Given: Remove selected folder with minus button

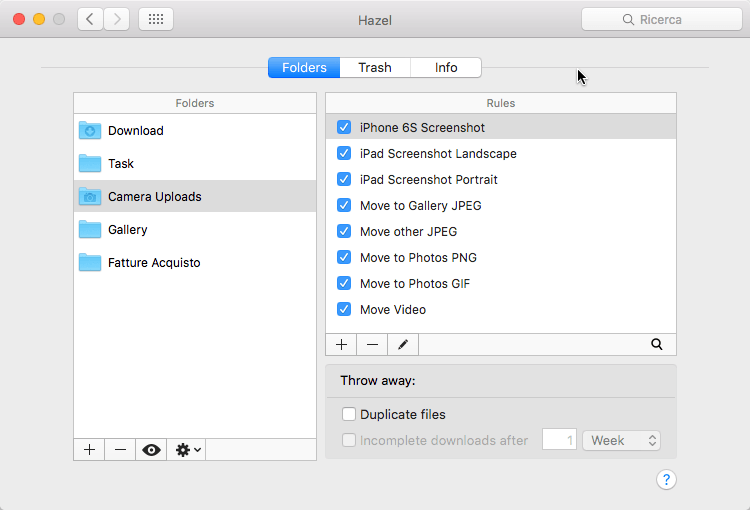Looking at the screenshot, I should tap(120, 450).
